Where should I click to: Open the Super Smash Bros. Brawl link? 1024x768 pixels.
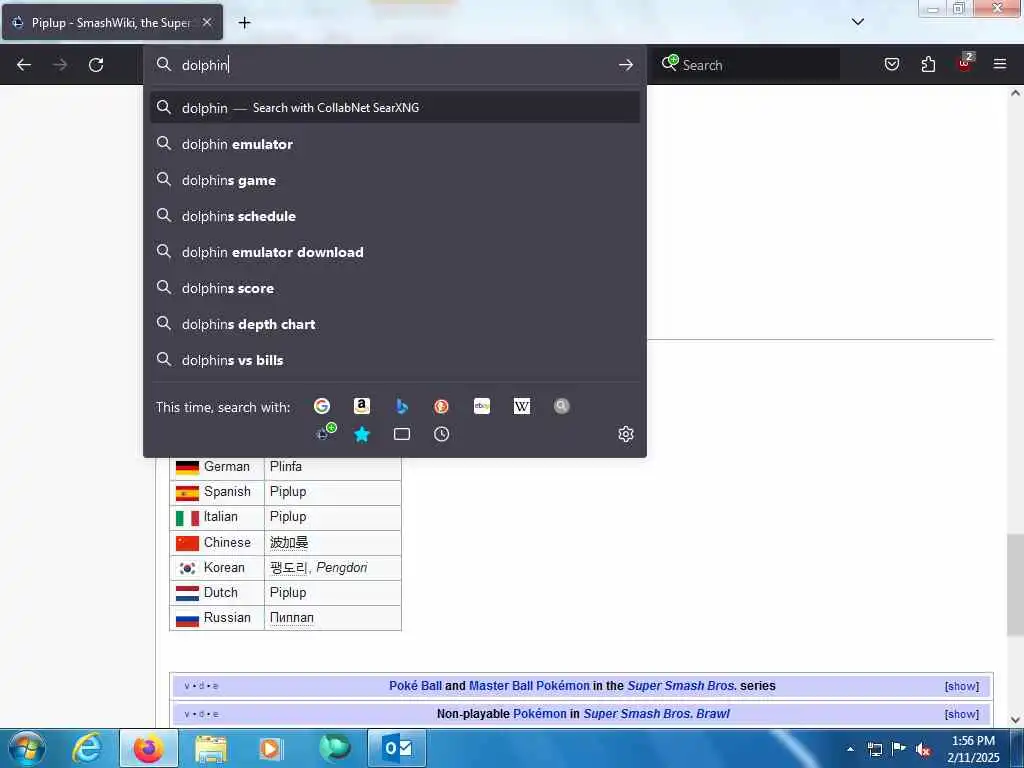pyautogui.click(x=656, y=714)
